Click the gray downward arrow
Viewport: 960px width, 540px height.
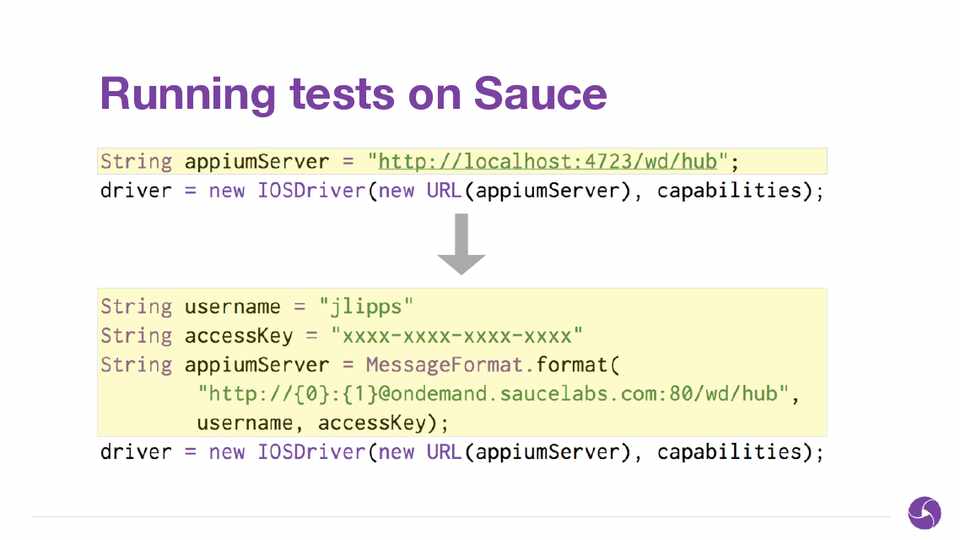[461, 246]
